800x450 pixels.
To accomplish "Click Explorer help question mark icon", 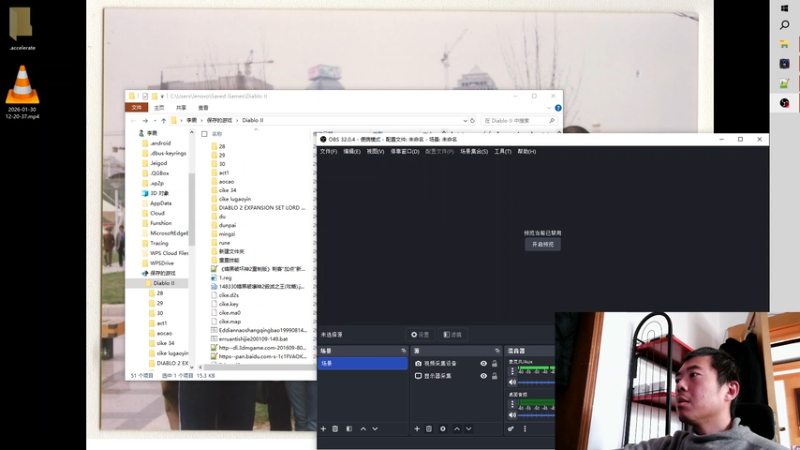I will [x=558, y=108].
